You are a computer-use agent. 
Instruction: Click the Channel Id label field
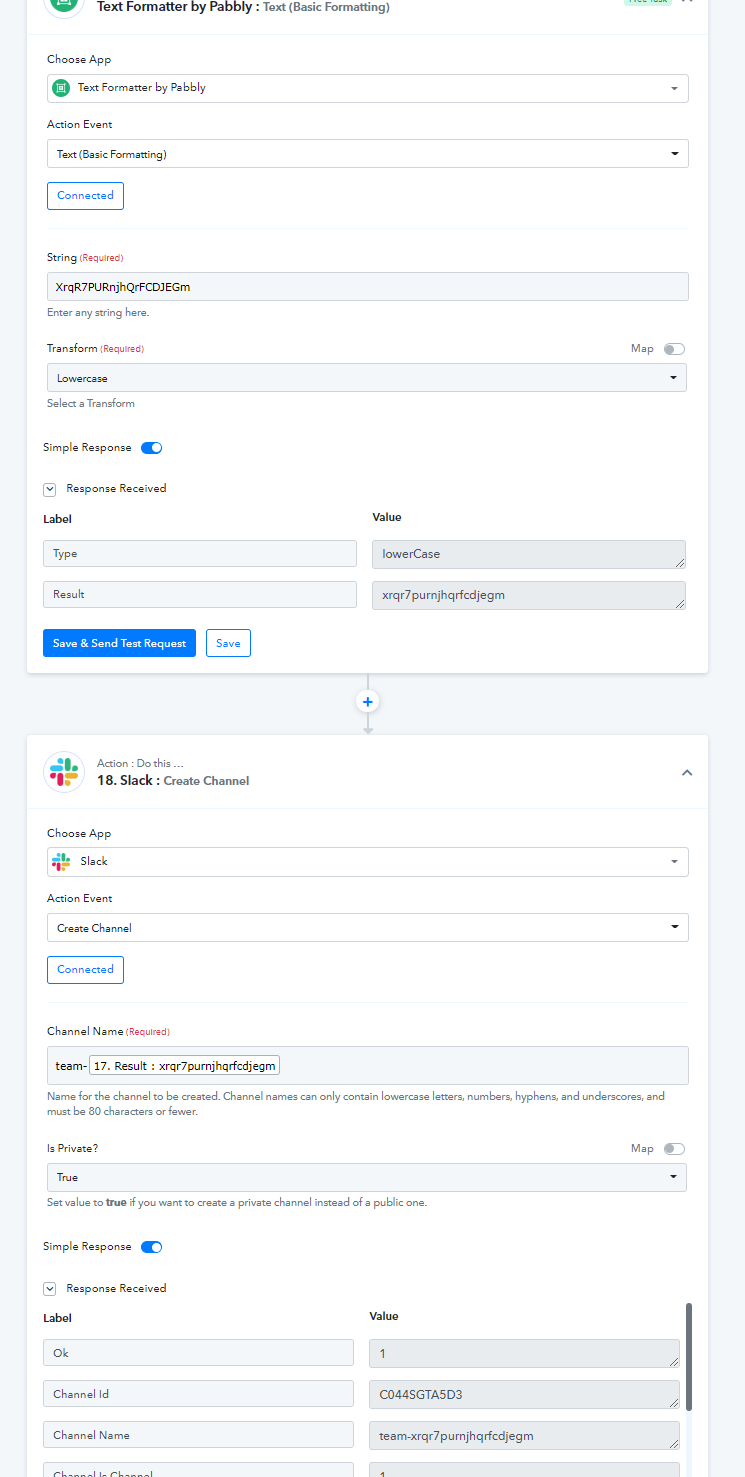point(198,1394)
